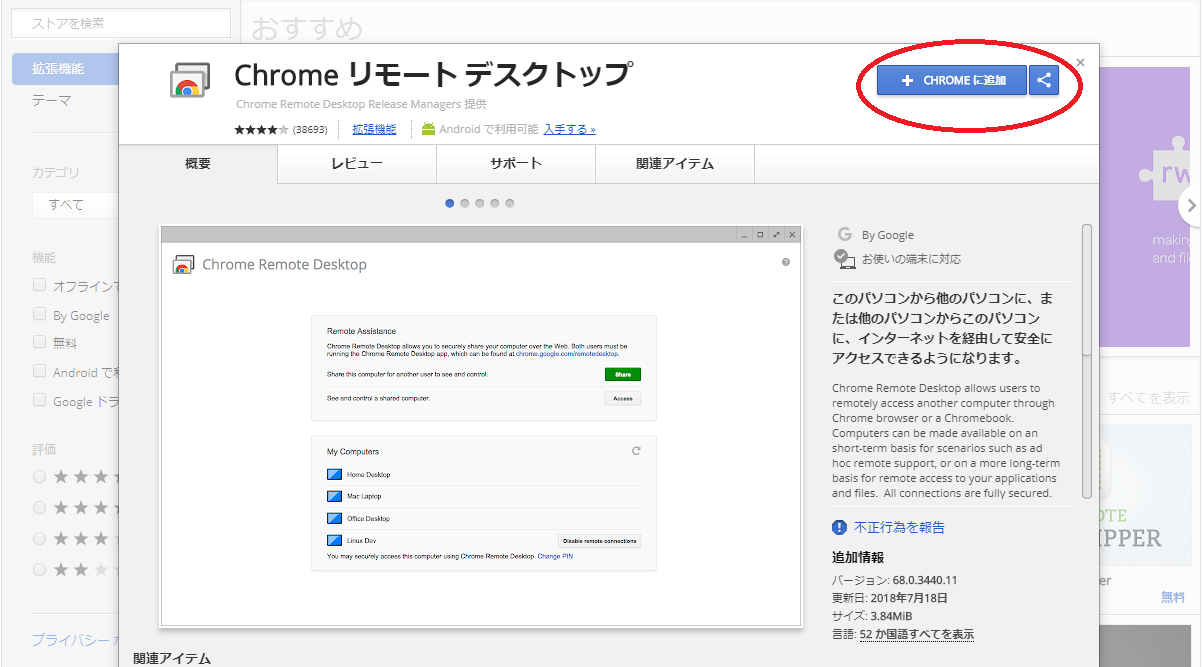The width and height of the screenshot is (1202, 667).
Task: Toggle the オフライン checkbox
Action: click(40, 285)
